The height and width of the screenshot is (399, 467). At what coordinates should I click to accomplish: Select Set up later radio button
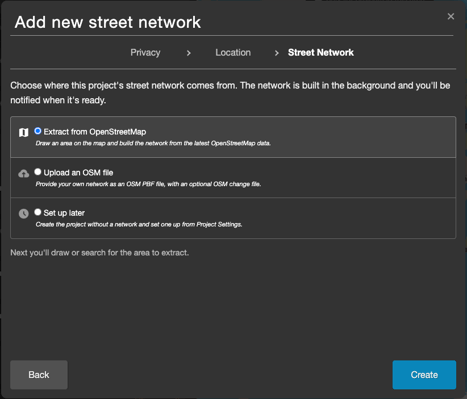coord(38,212)
